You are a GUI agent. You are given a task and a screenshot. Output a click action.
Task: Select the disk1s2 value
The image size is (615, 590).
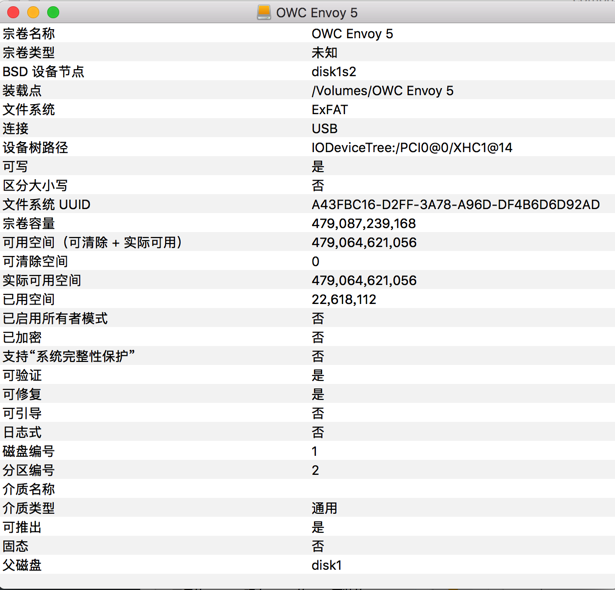(x=334, y=72)
